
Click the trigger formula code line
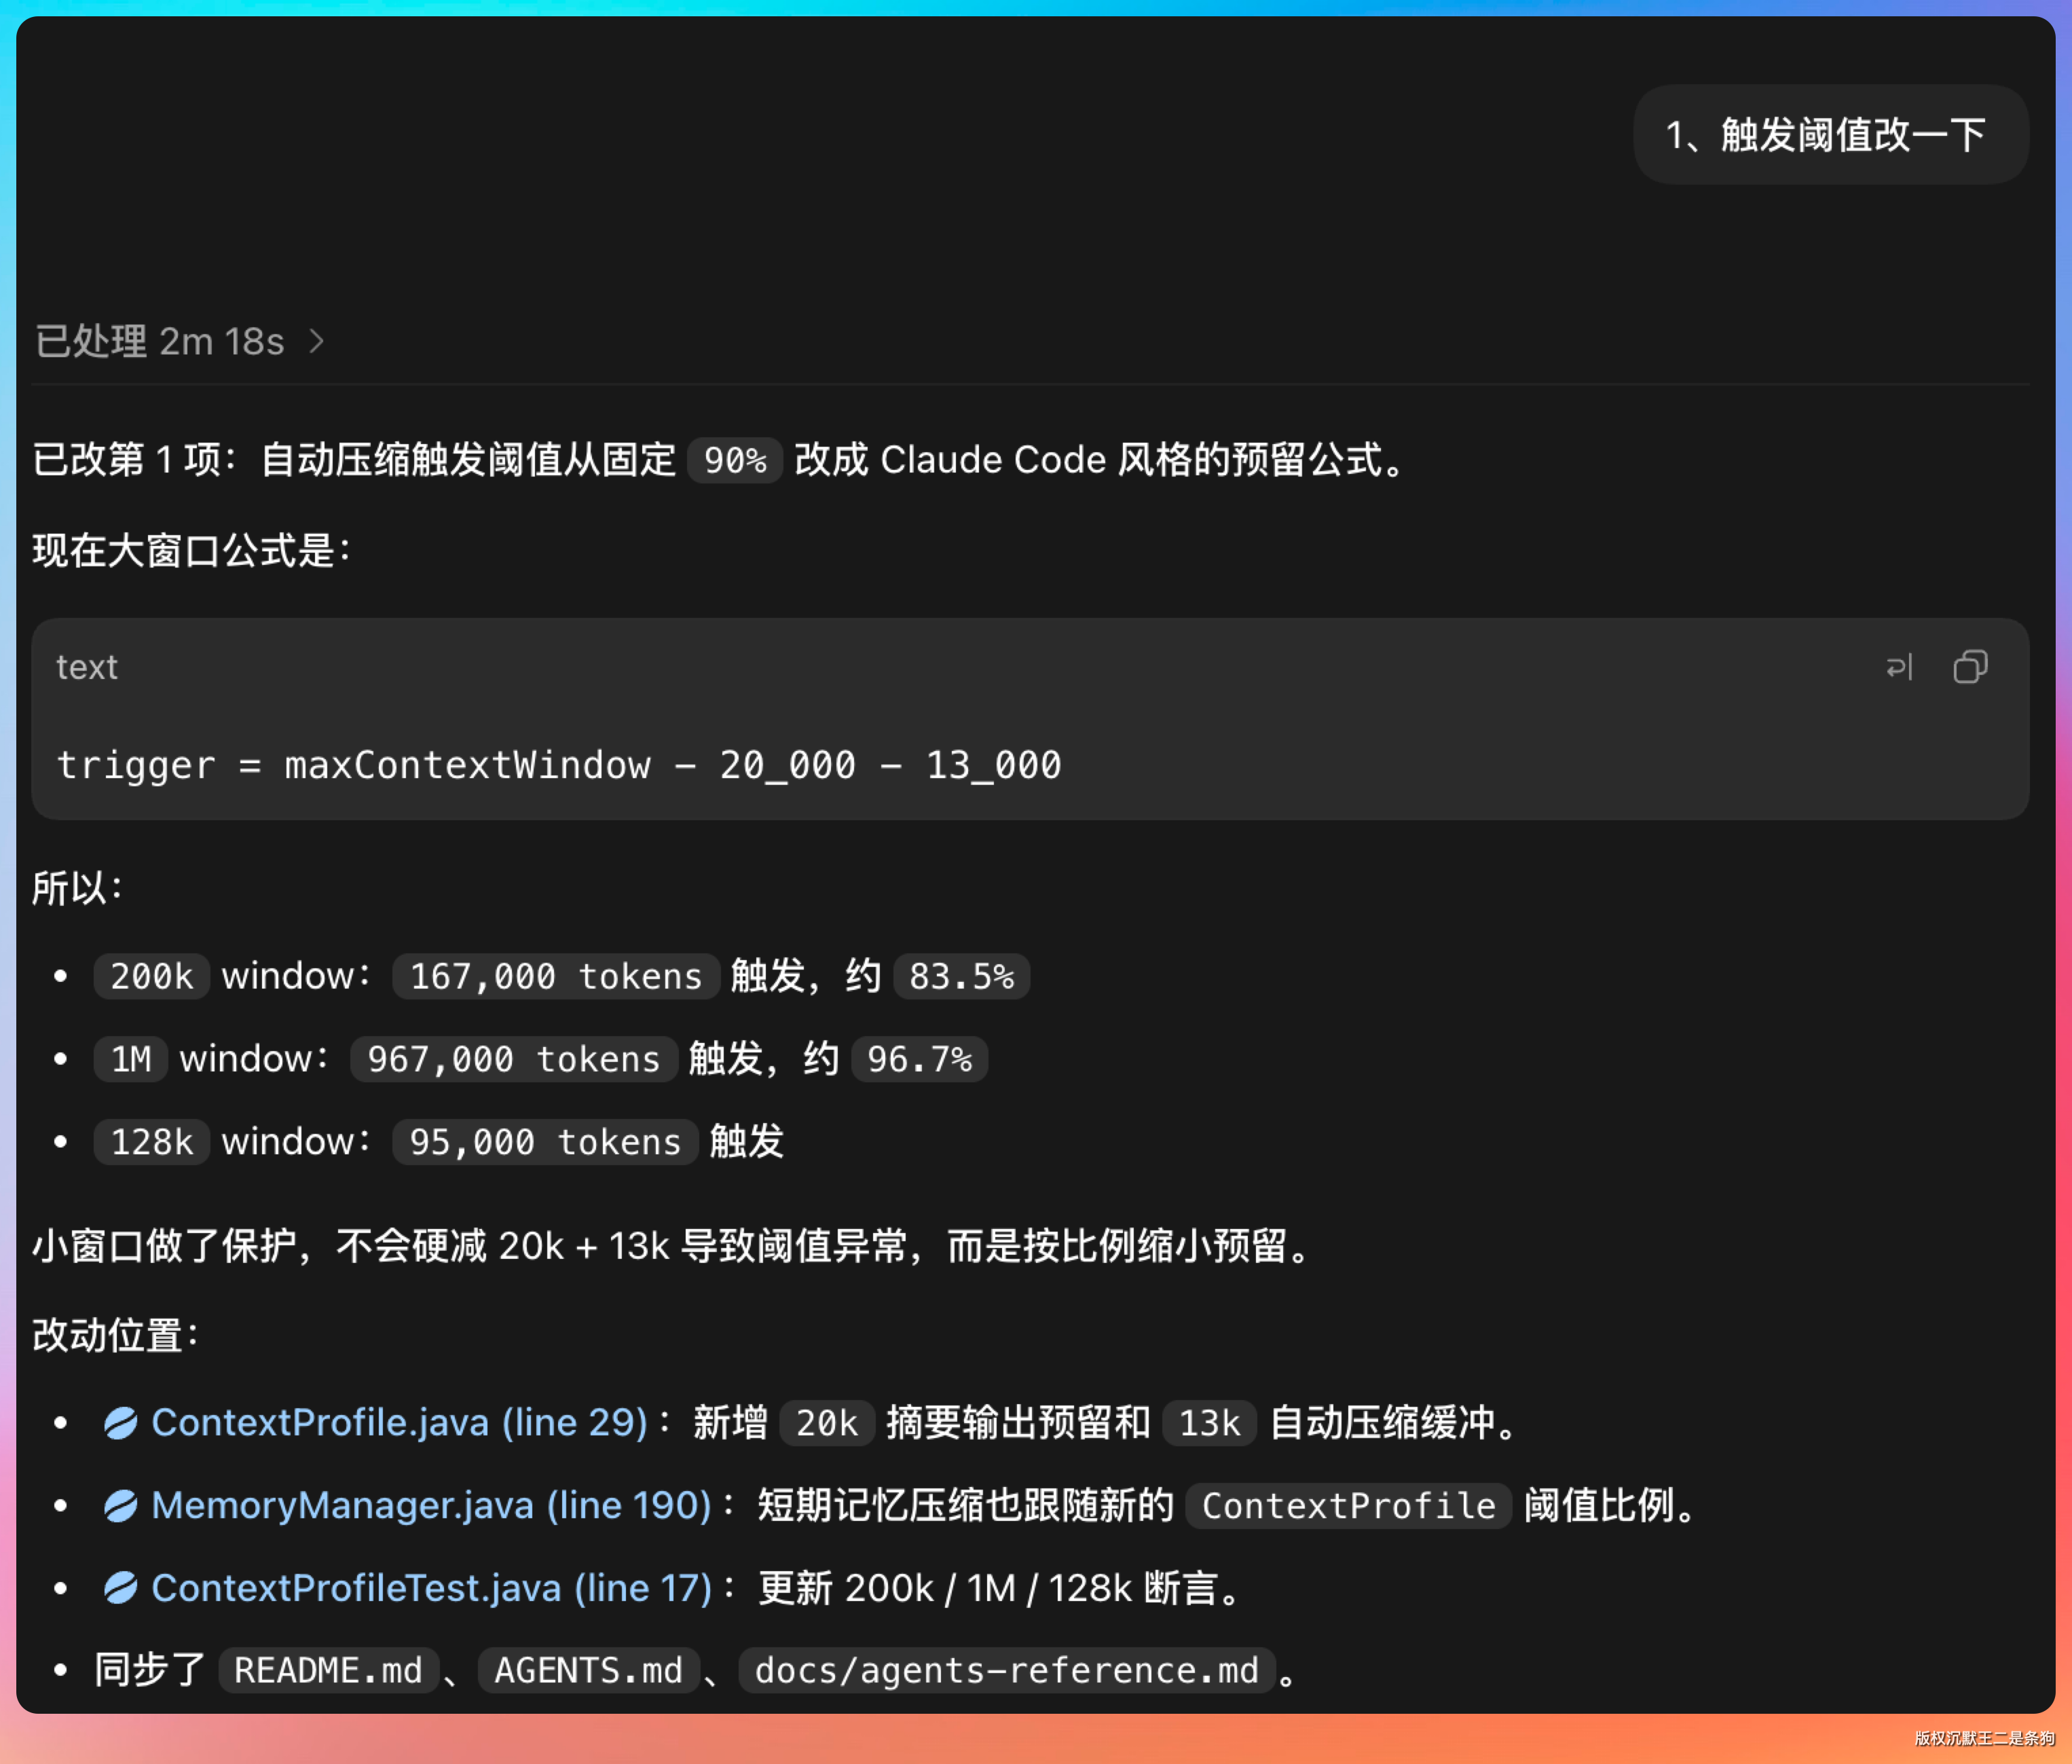pyautogui.click(x=559, y=765)
